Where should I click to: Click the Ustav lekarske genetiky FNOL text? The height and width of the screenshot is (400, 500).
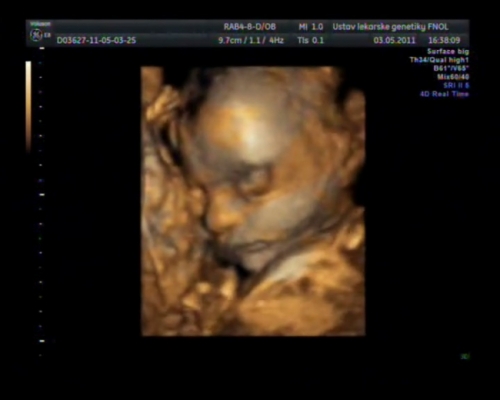click(390, 27)
